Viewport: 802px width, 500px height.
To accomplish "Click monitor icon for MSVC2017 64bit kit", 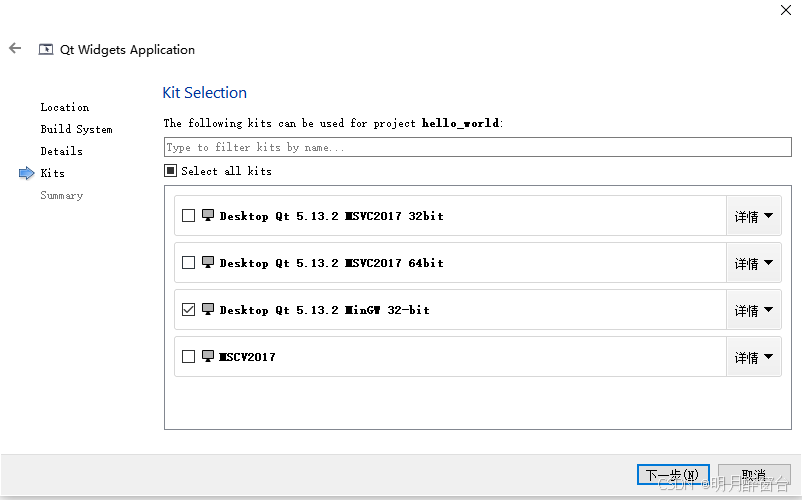I will tap(208, 262).
